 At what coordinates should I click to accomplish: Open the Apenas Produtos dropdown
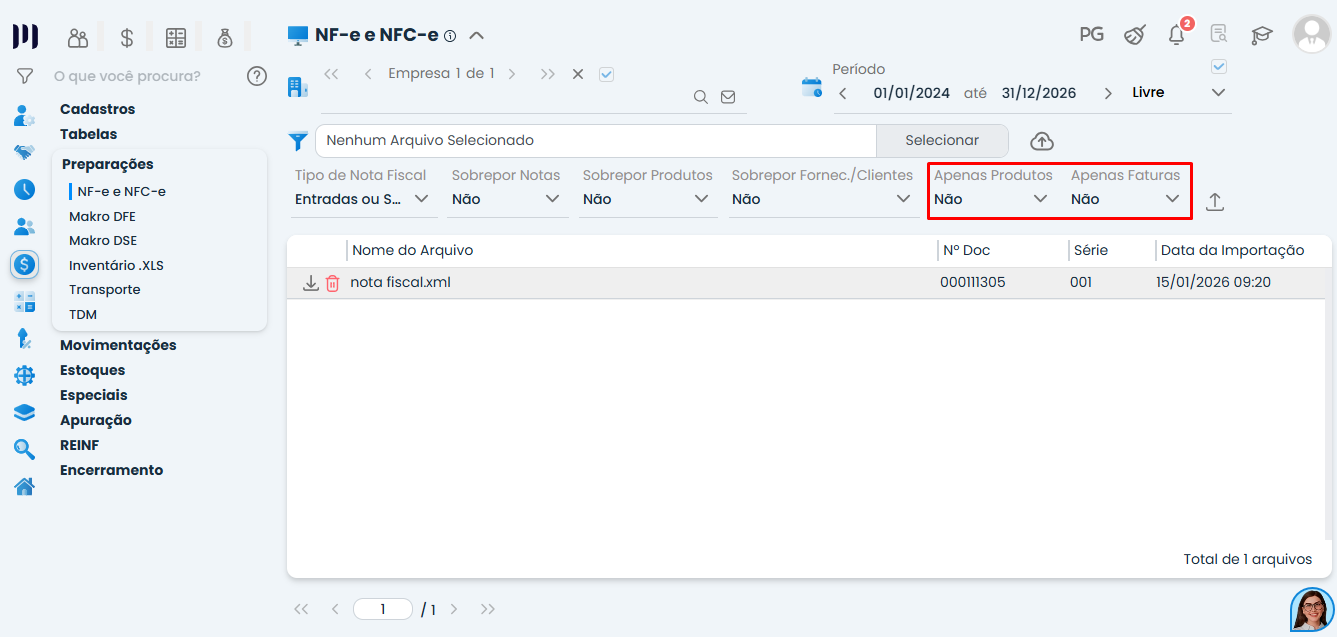click(x=992, y=199)
